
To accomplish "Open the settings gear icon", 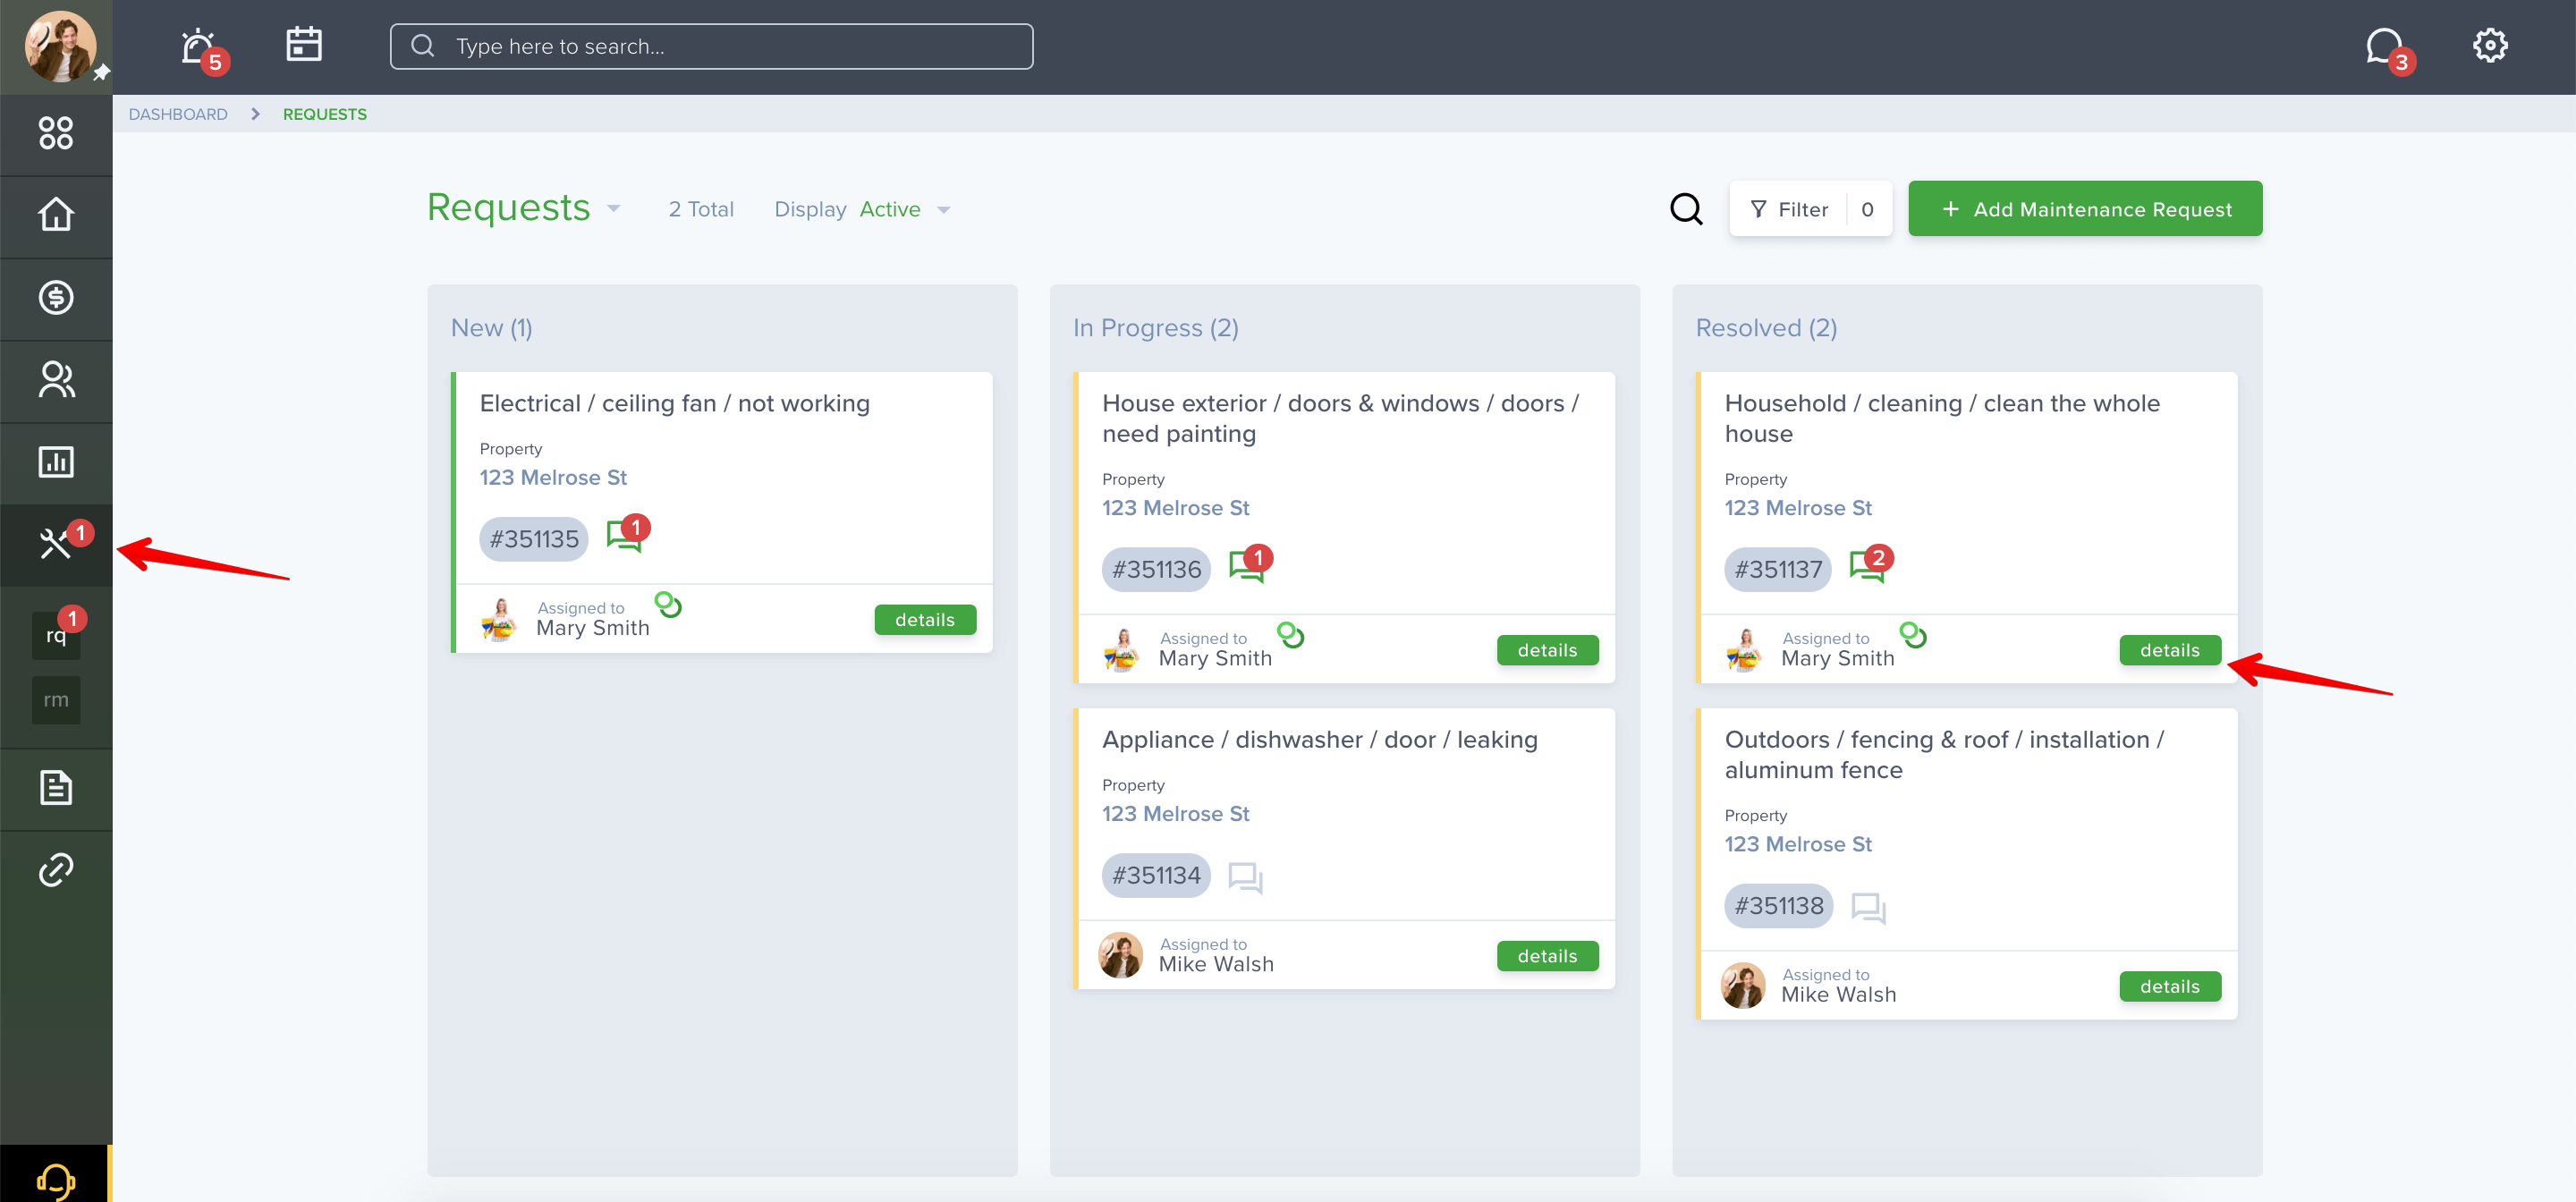I will click(x=2489, y=45).
